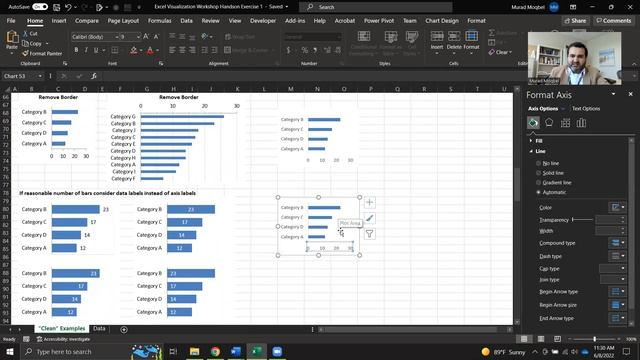The height and width of the screenshot is (360, 640).
Task: Click the Format cells icon
Action: point(471,37)
